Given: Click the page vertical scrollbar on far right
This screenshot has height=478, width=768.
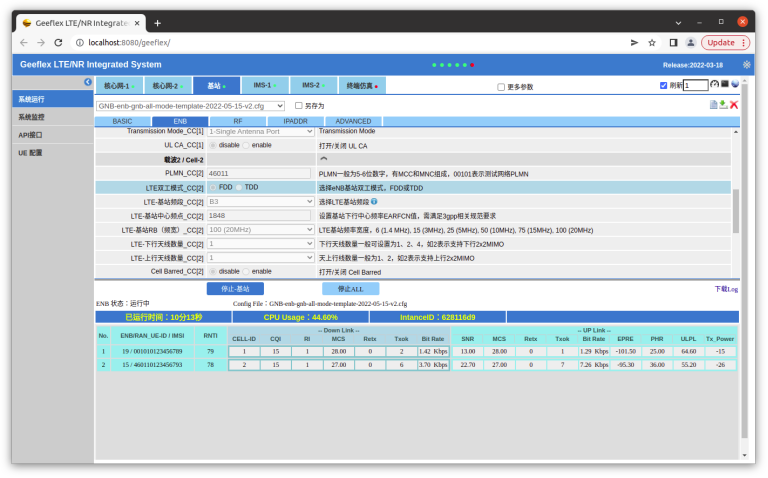Looking at the screenshot, I should [x=744, y=260].
